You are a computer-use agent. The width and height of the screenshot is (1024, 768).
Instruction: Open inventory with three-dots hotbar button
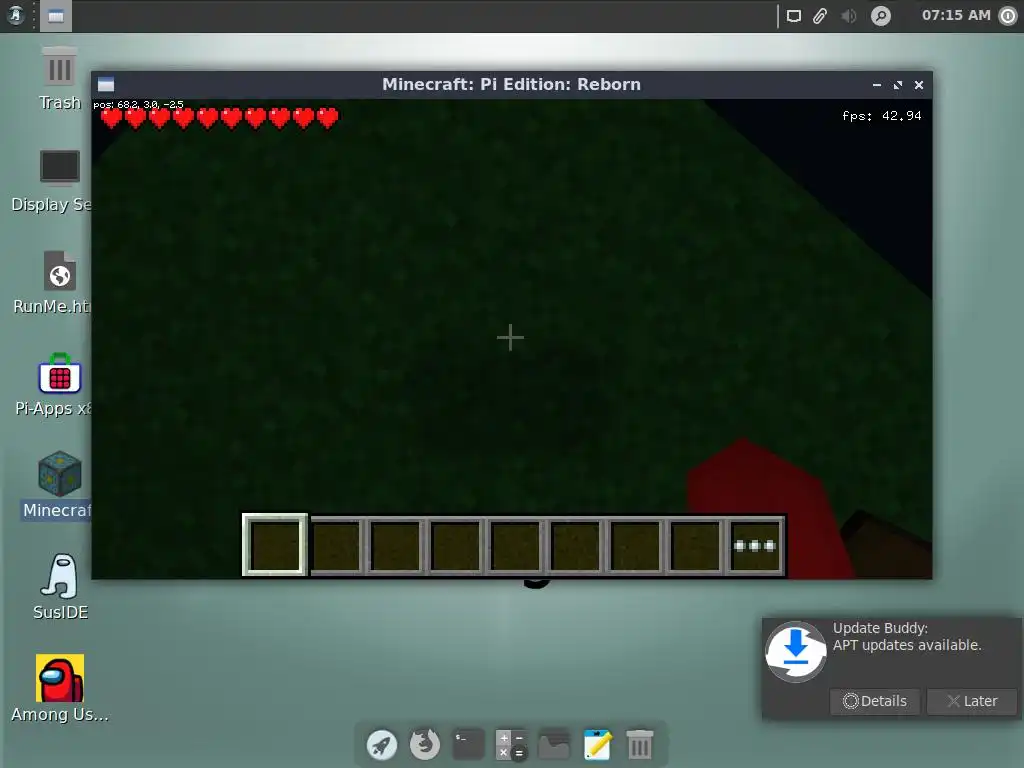[754, 545]
